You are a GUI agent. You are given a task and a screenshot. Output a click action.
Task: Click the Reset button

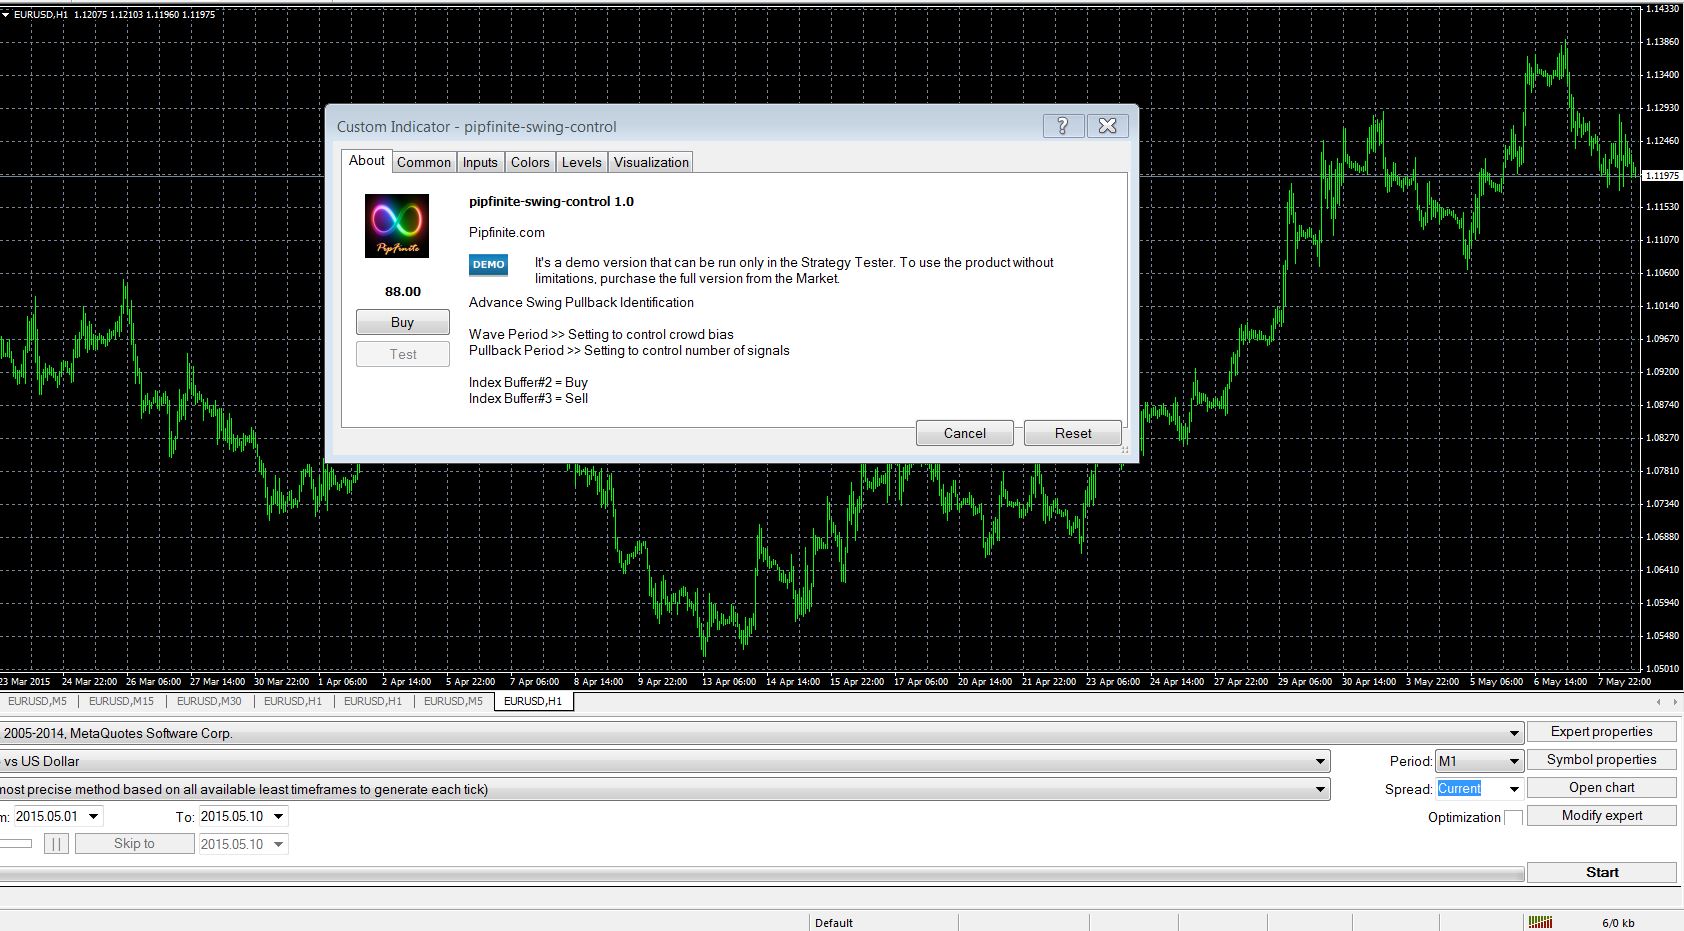[x=1073, y=433]
